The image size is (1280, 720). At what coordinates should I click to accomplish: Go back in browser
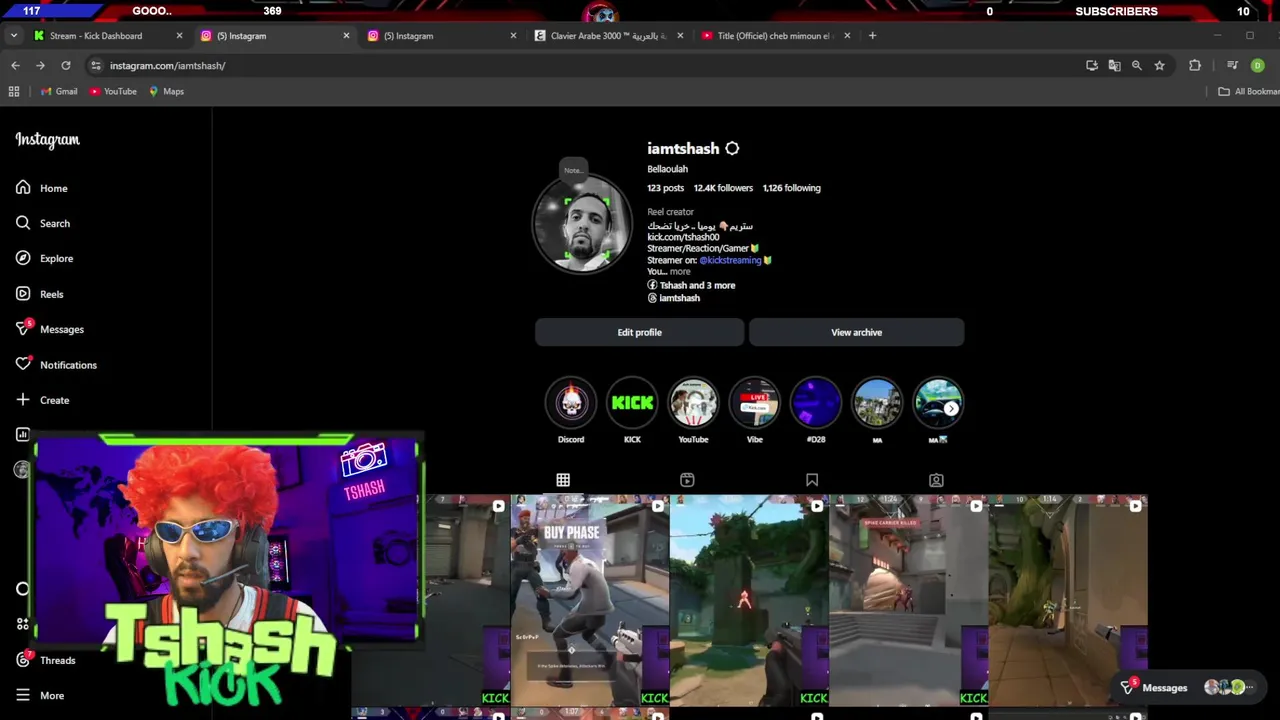[x=15, y=65]
